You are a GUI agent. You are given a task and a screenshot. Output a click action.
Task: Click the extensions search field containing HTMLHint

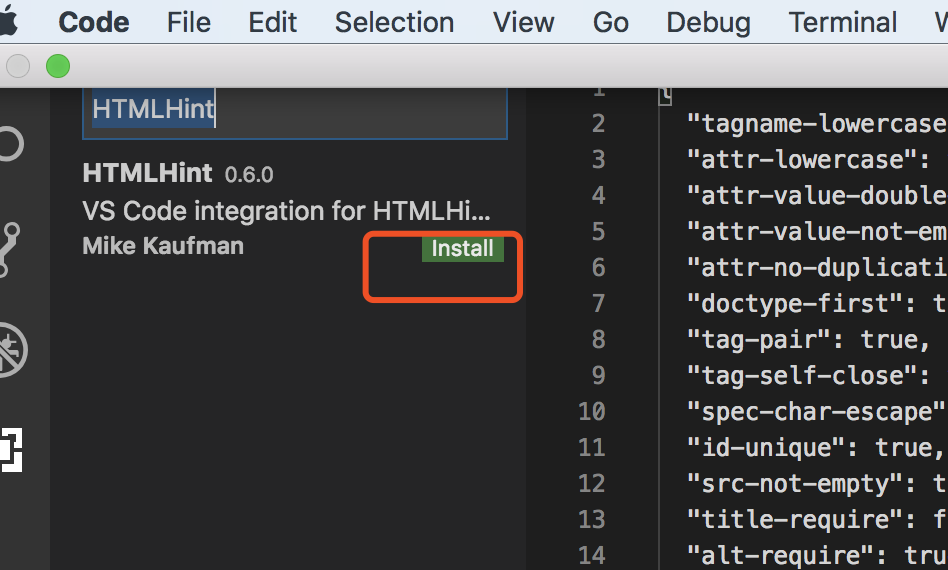click(295, 110)
